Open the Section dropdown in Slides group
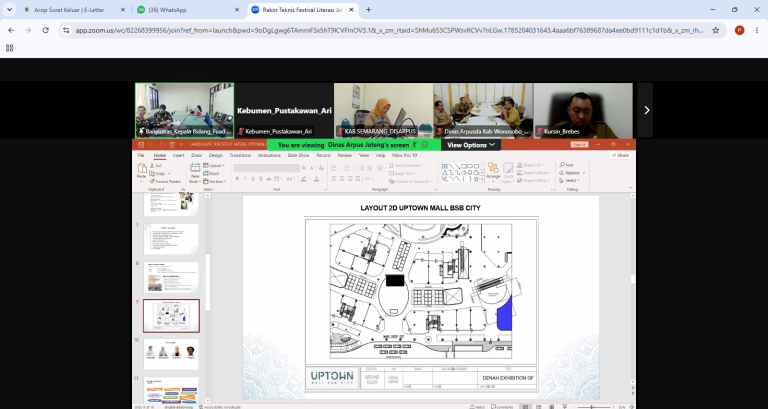This screenshot has height=409, width=768. 215,181
